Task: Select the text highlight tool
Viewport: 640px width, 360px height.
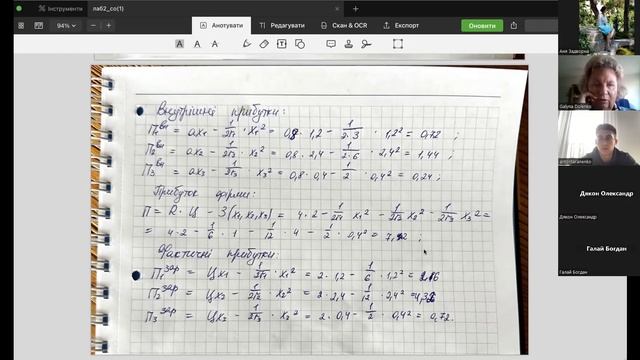Action: 179,44
